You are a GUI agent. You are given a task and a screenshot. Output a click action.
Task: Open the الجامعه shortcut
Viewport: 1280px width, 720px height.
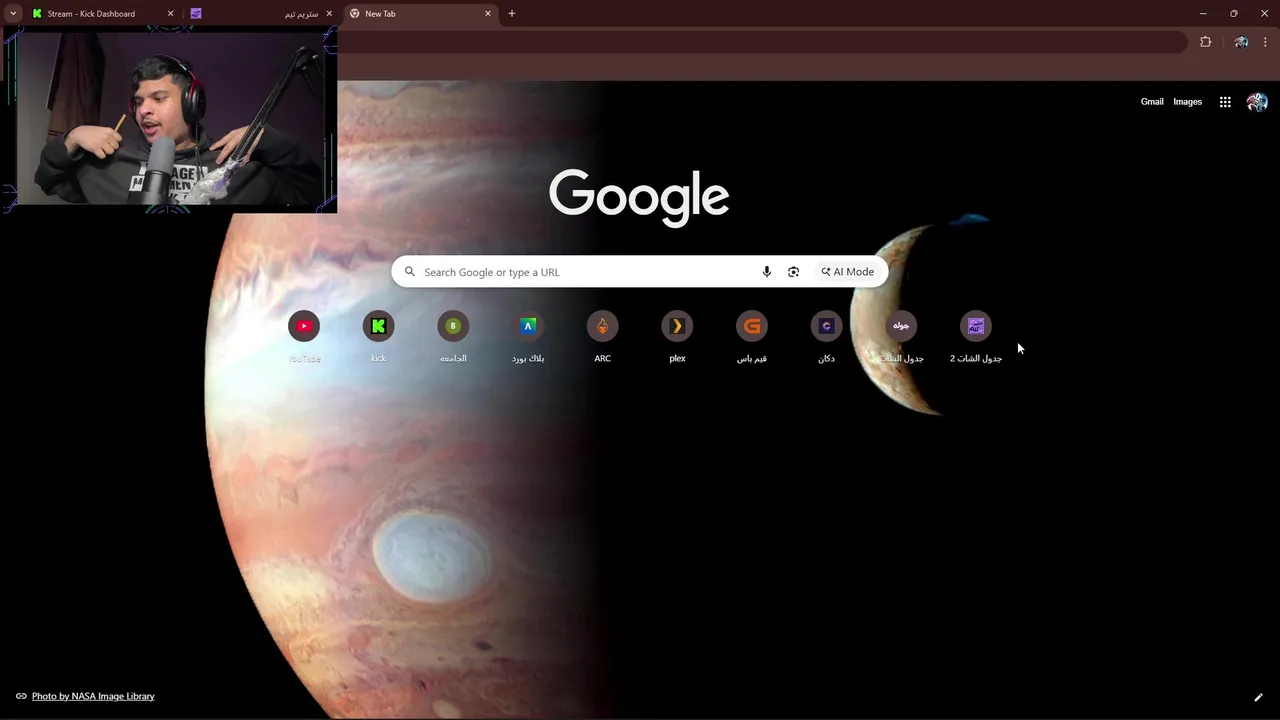453,337
